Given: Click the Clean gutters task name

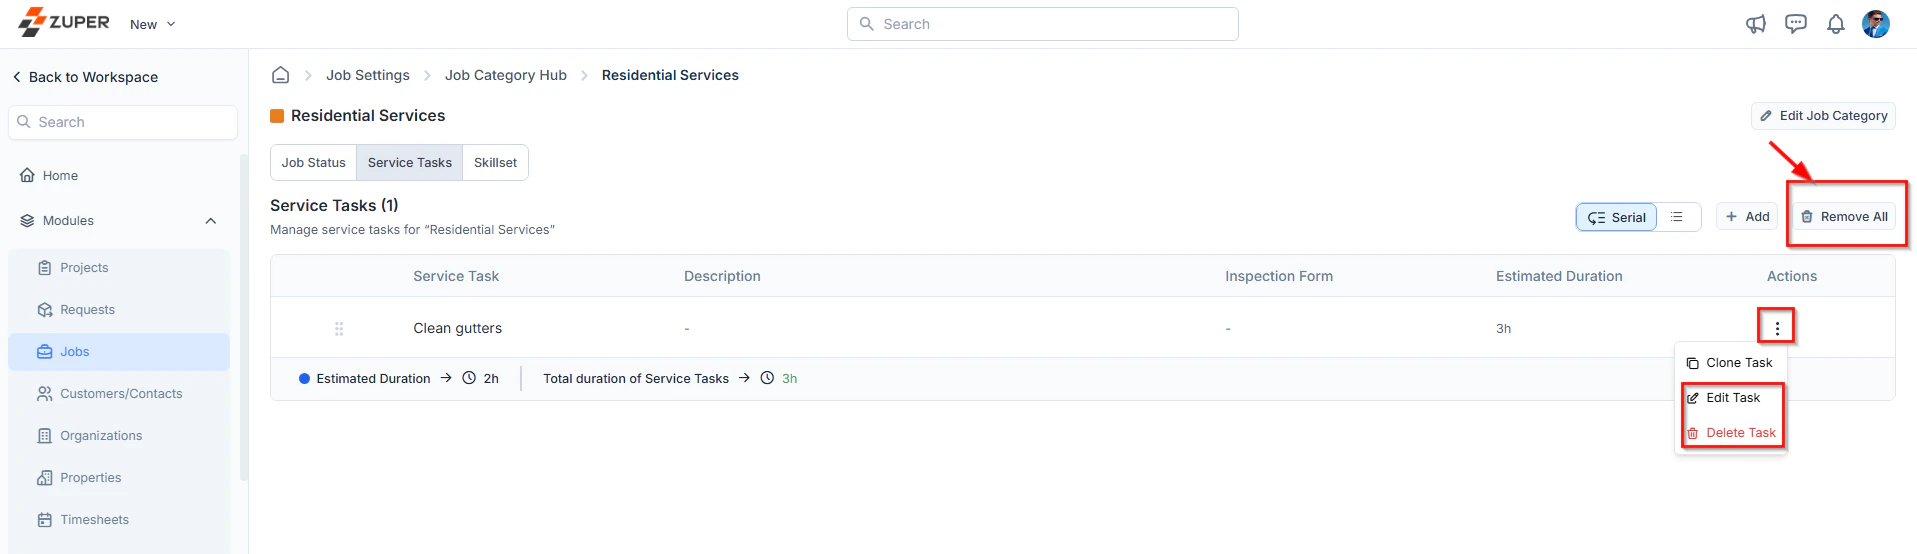Looking at the screenshot, I should [x=458, y=328].
